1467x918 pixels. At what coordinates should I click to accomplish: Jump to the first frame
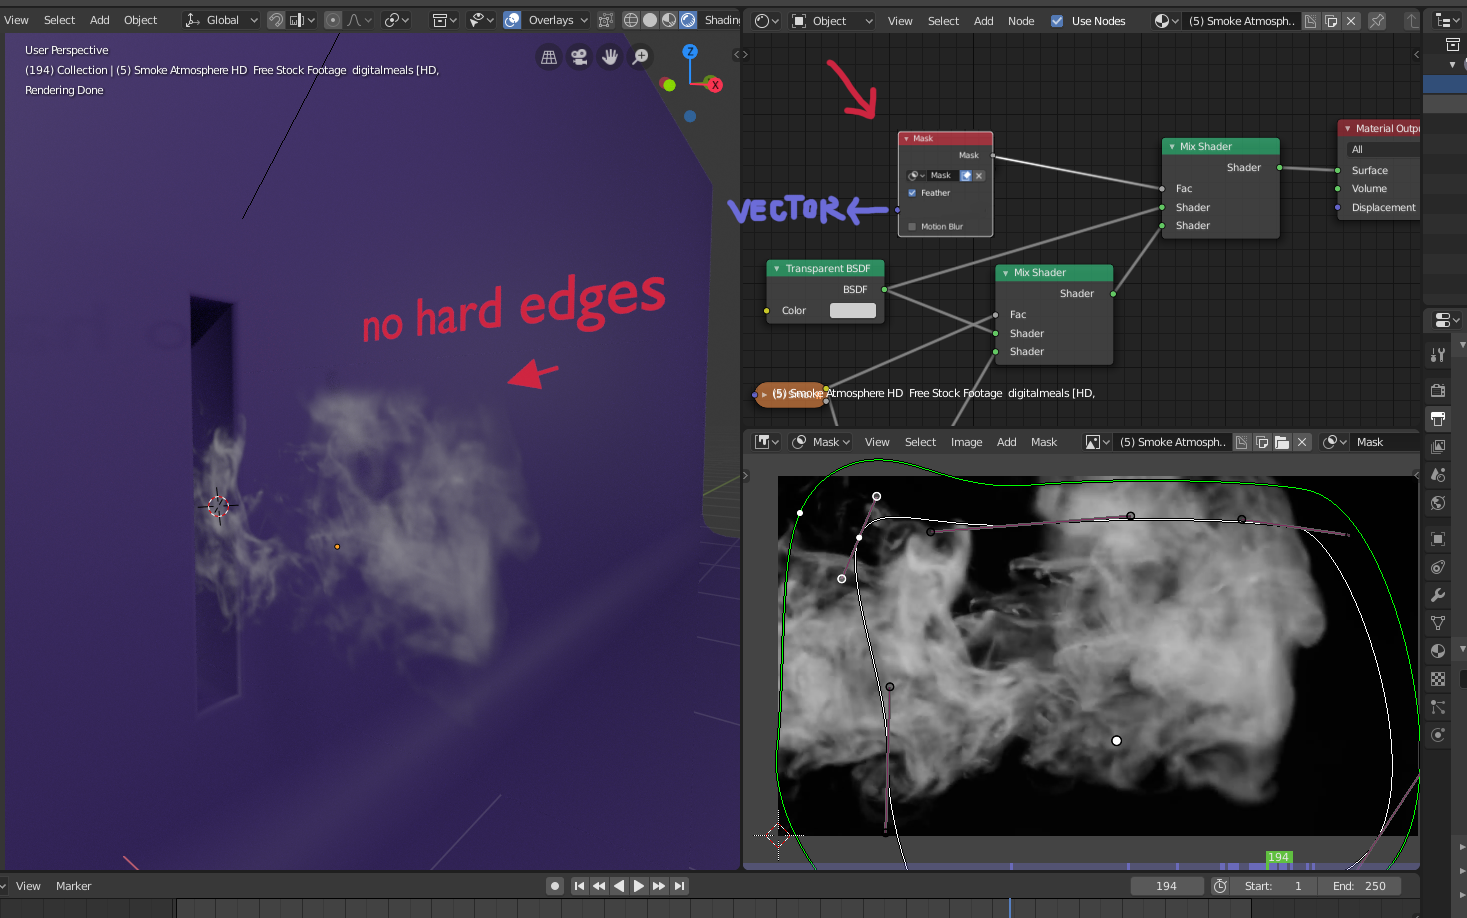[579, 886]
